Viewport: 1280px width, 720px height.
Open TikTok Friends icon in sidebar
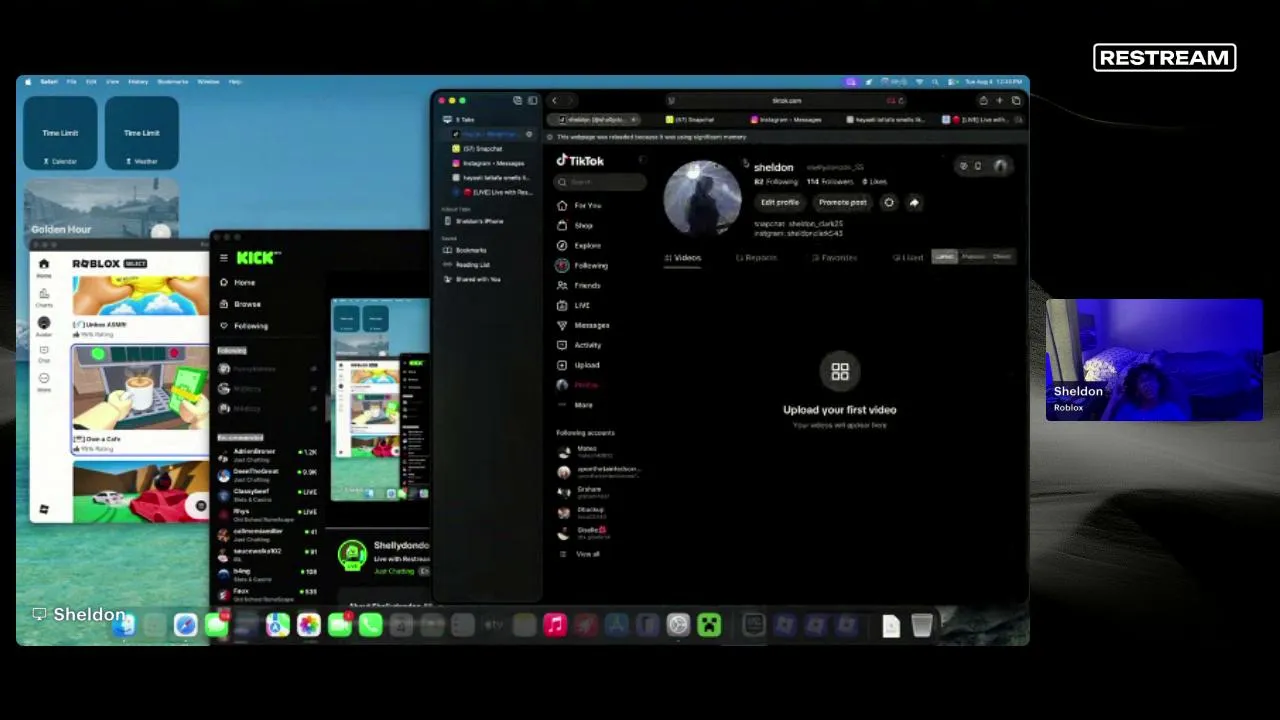(x=563, y=285)
